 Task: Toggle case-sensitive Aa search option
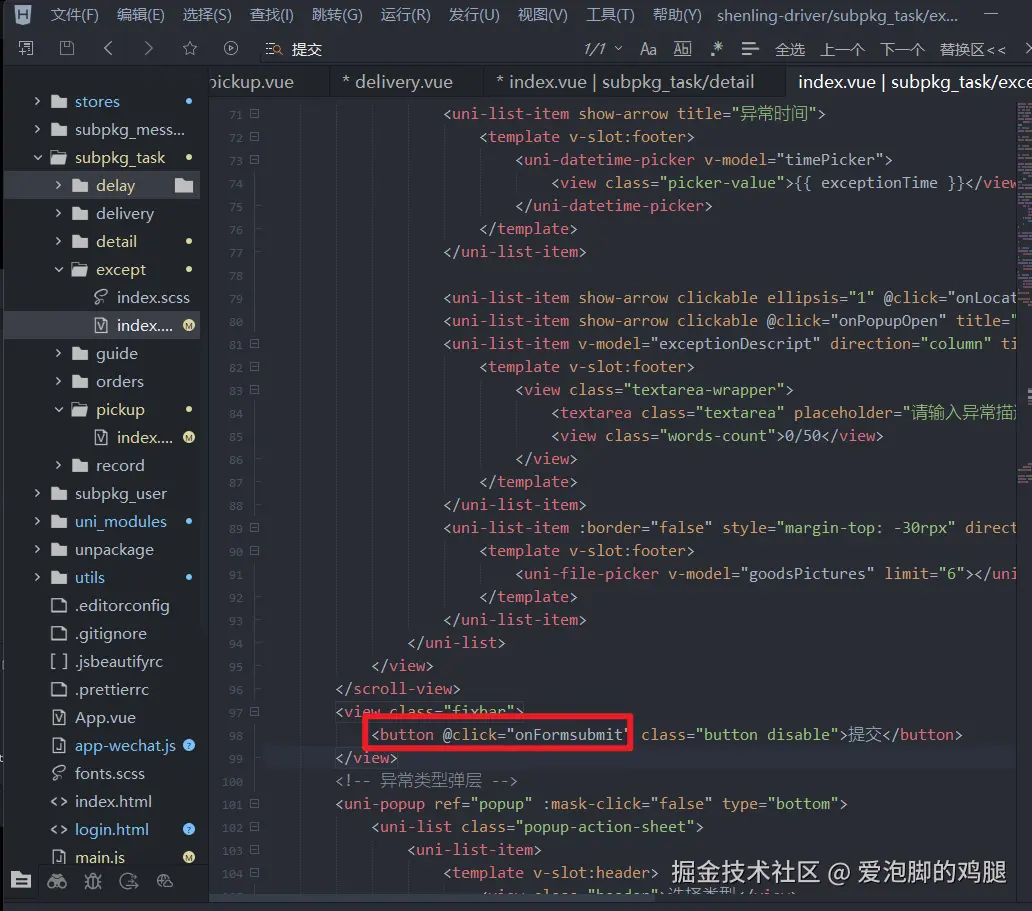648,49
